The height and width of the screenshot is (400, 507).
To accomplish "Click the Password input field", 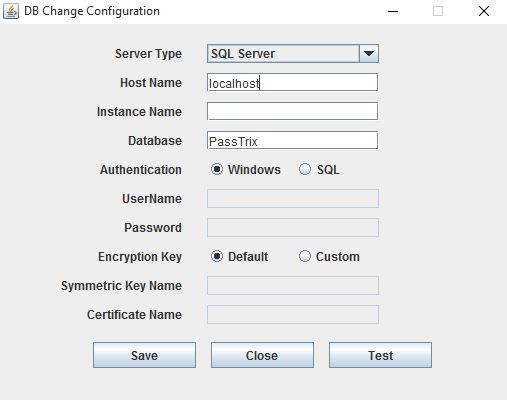I will [293, 227].
